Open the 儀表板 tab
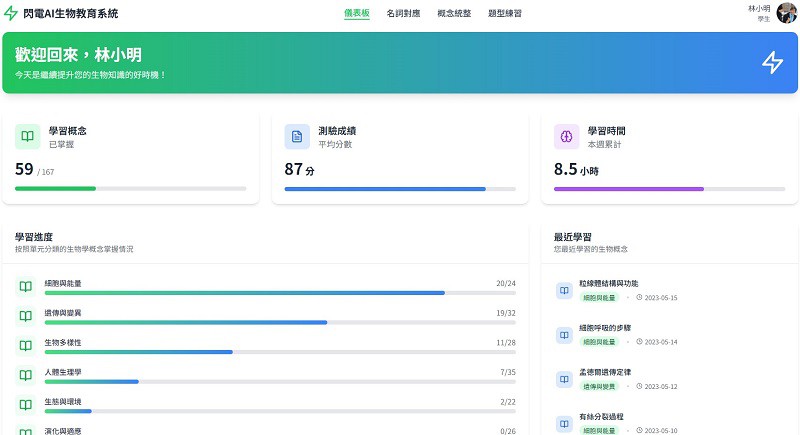The image size is (800, 435). pos(357,14)
